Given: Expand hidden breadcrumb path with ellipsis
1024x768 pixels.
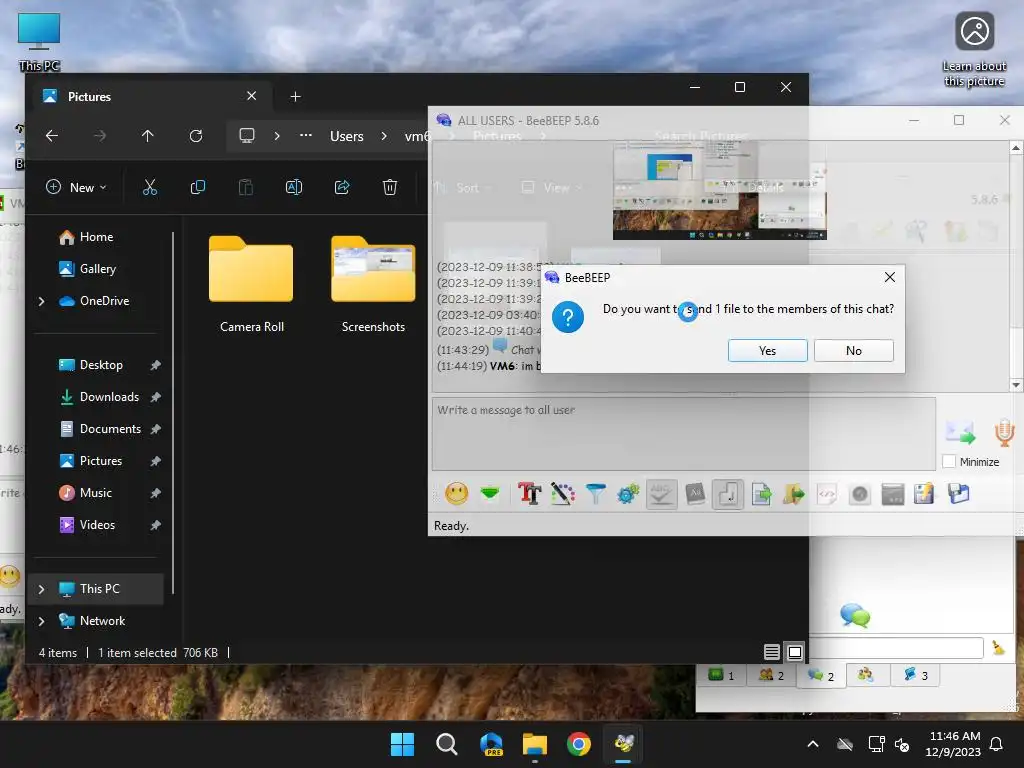Looking at the screenshot, I should pos(306,136).
